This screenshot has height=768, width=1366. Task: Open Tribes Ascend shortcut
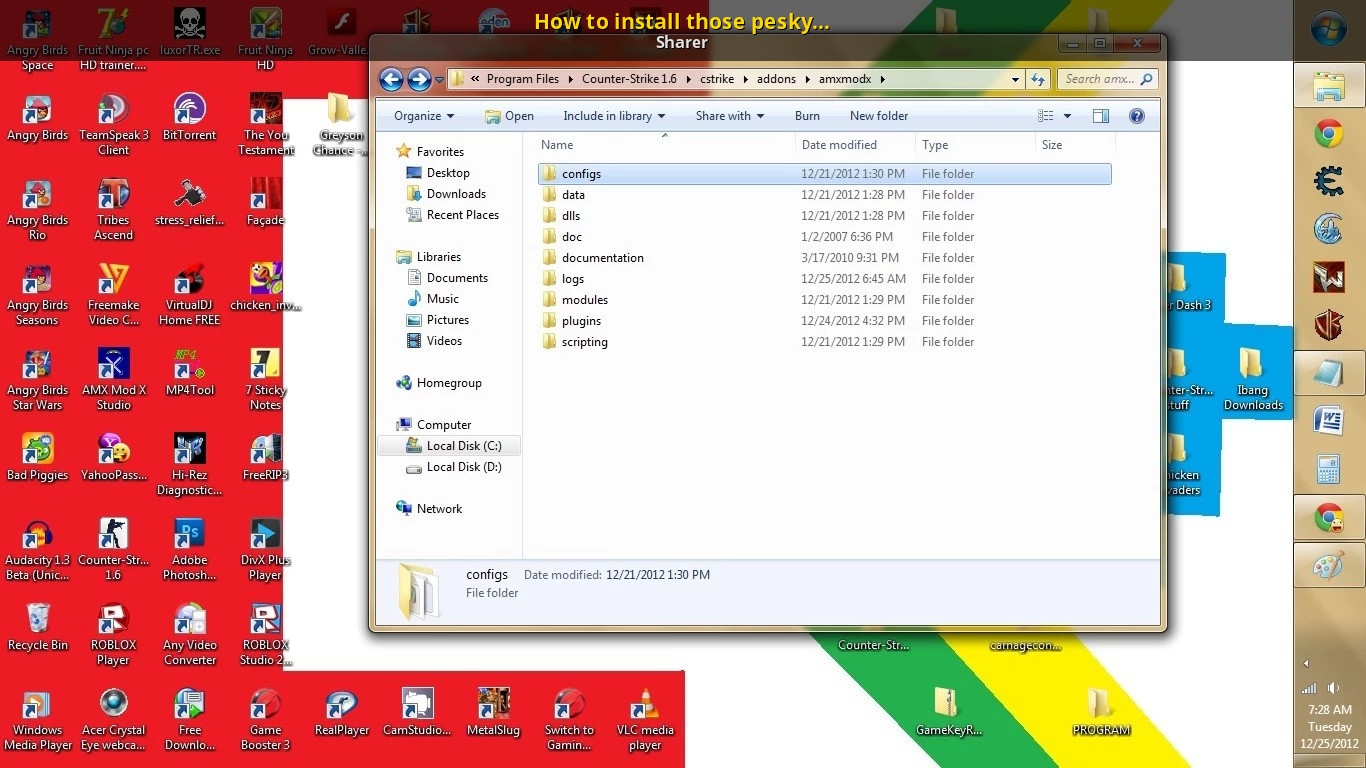coord(113,209)
